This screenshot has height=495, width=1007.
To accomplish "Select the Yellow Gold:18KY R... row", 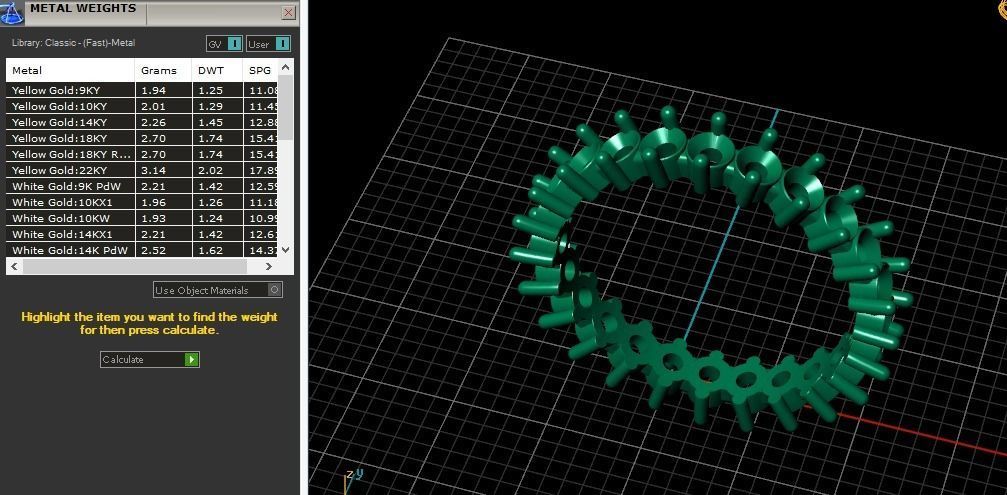I will [143, 155].
